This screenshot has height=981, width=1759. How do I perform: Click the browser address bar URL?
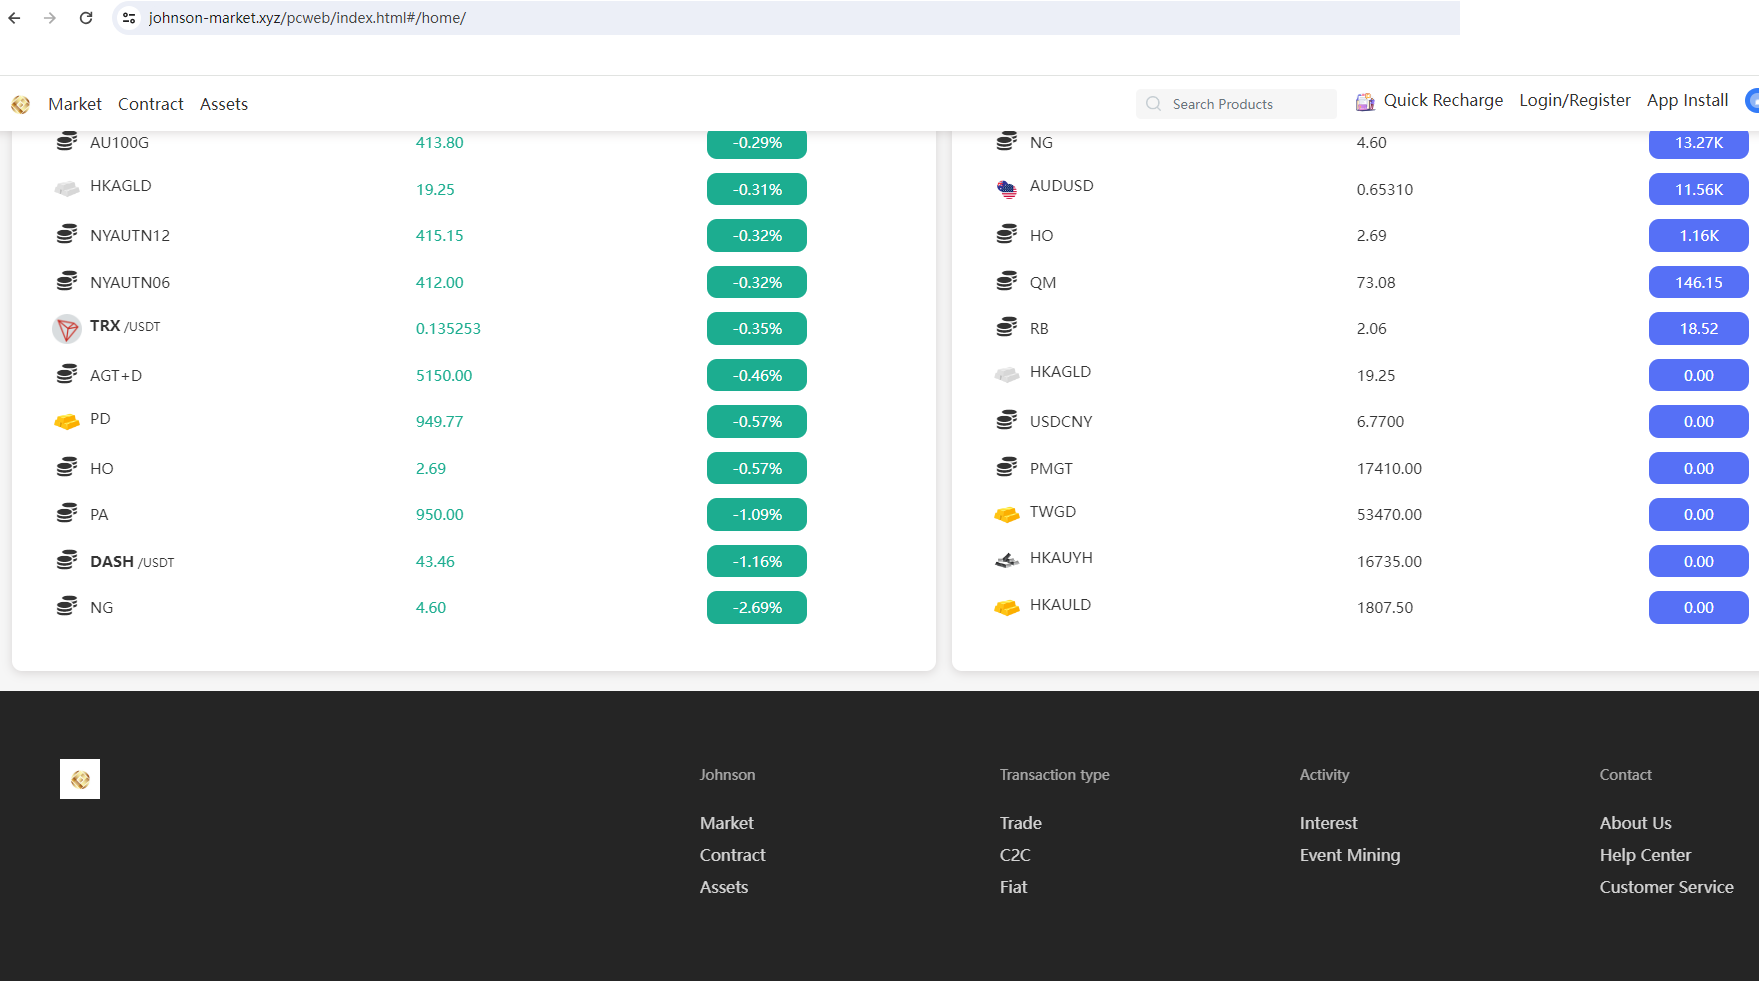[307, 18]
